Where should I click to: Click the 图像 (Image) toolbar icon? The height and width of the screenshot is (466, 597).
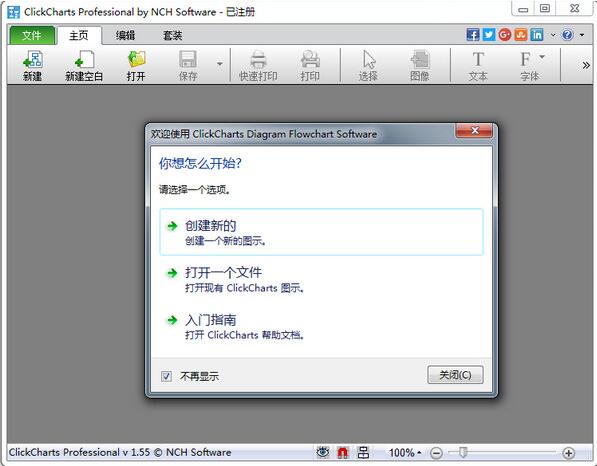coord(420,66)
